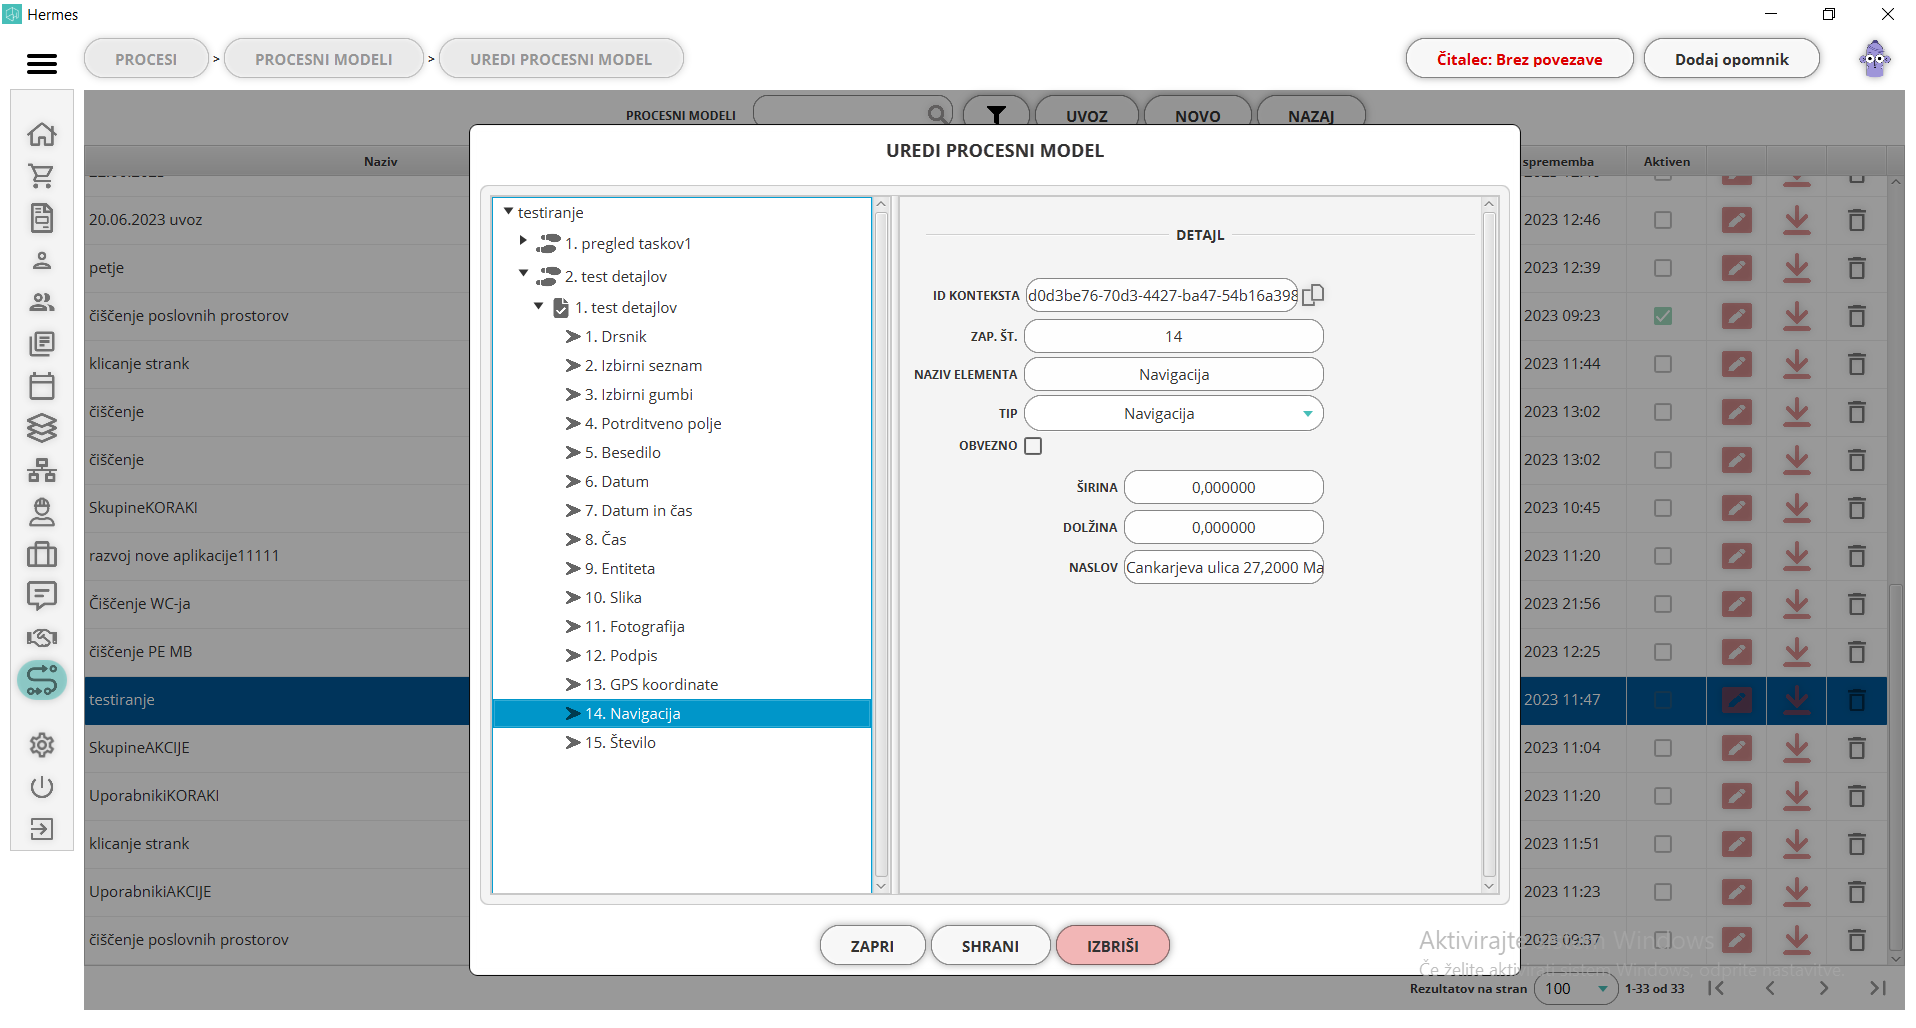The image size is (1916, 1028).
Task: Open the briefcase sidebar icon
Action: click(42, 554)
